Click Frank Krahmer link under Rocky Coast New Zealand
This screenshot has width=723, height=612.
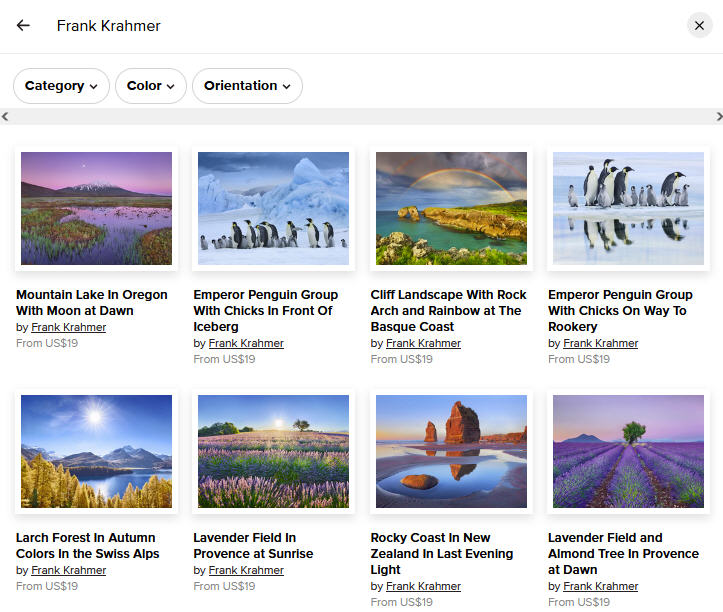(423, 586)
